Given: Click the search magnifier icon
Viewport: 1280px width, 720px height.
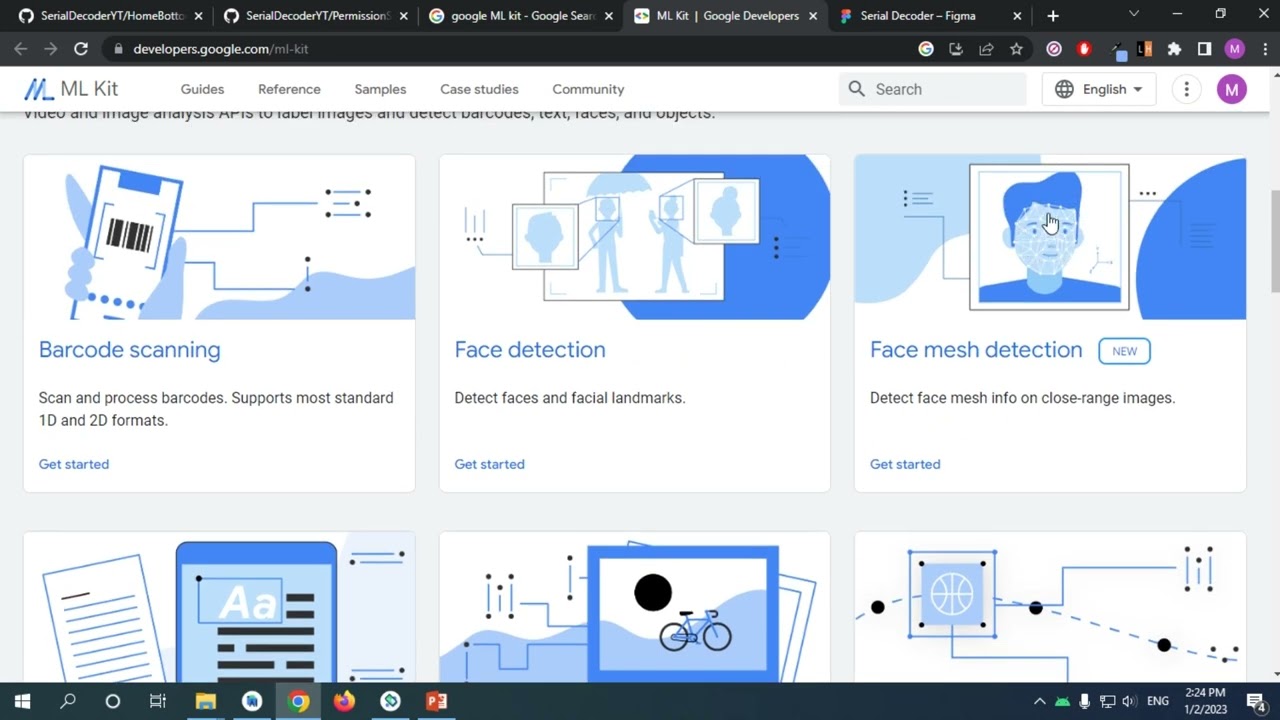Looking at the screenshot, I should click(857, 89).
